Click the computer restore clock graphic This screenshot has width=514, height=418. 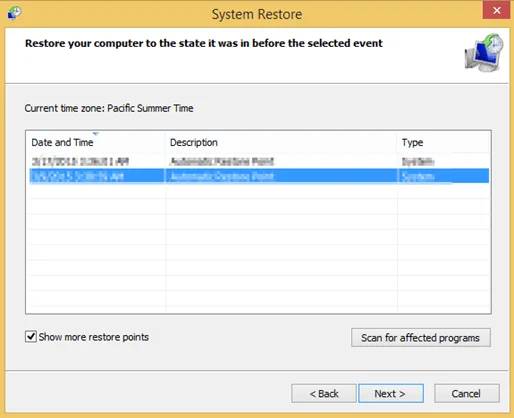(x=484, y=52)
